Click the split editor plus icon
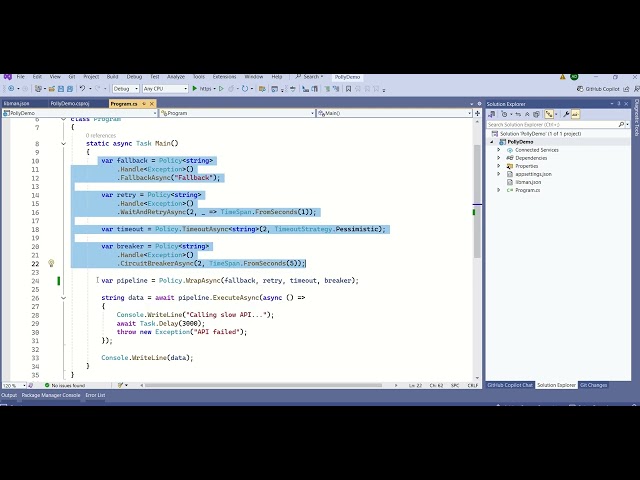The width and height of the screenshot is (640, 480). (x=477, y=113)
